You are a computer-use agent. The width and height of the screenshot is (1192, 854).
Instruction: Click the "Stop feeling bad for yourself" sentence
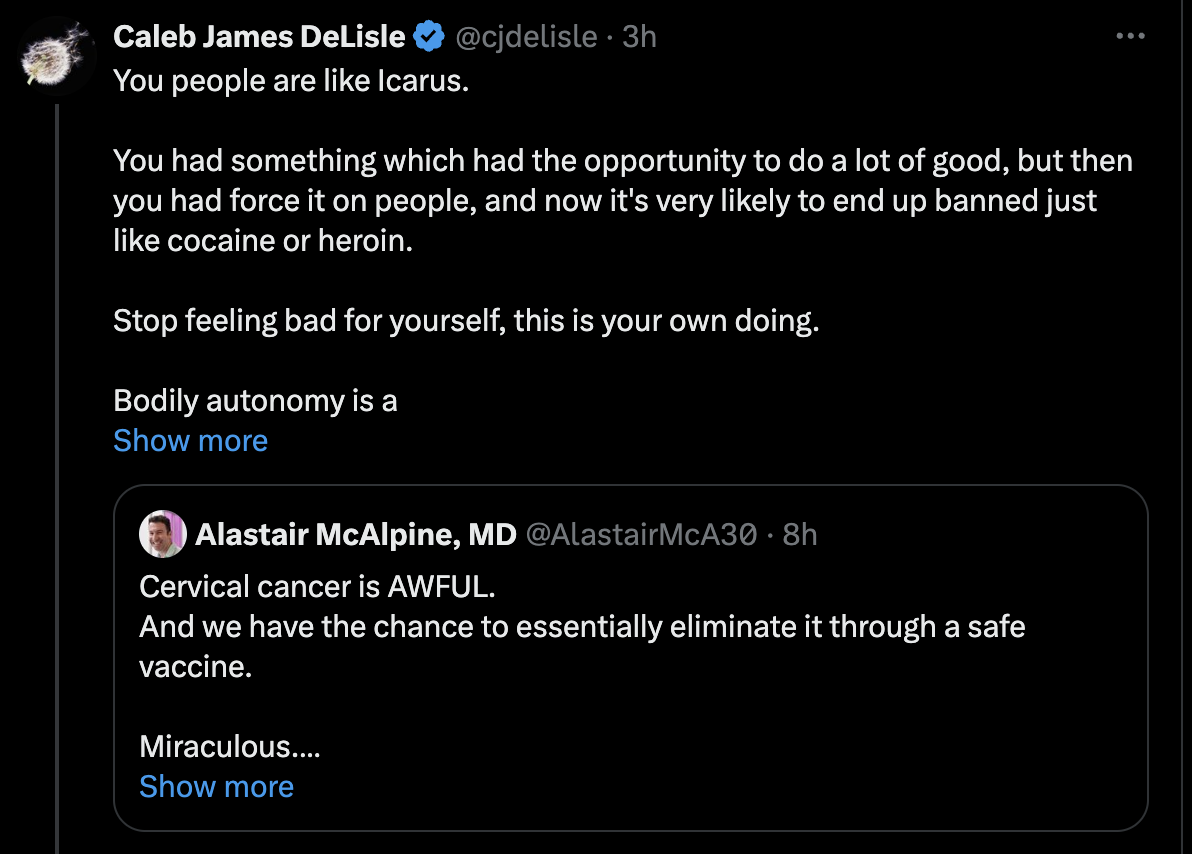coord(466,321)
